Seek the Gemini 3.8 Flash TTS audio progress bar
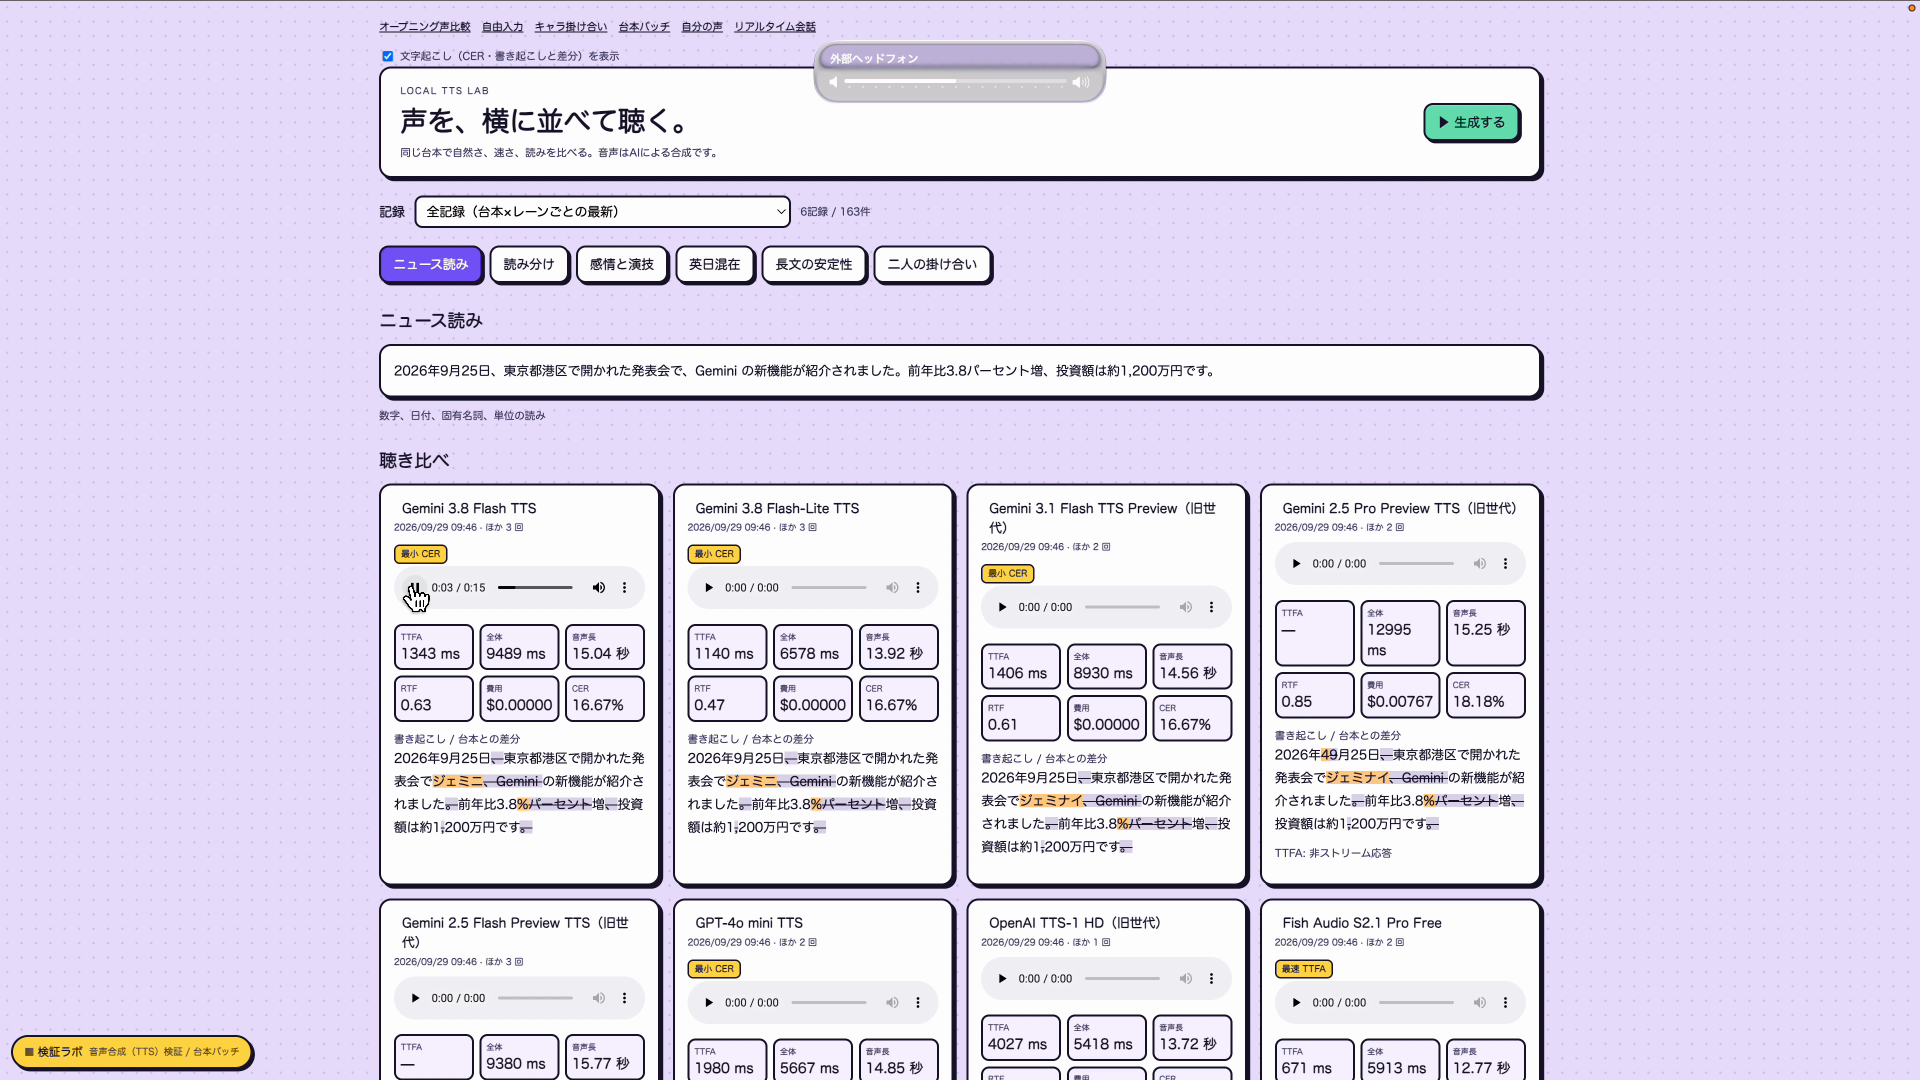The image size is (1920, 1080). (x=535, y=588)
